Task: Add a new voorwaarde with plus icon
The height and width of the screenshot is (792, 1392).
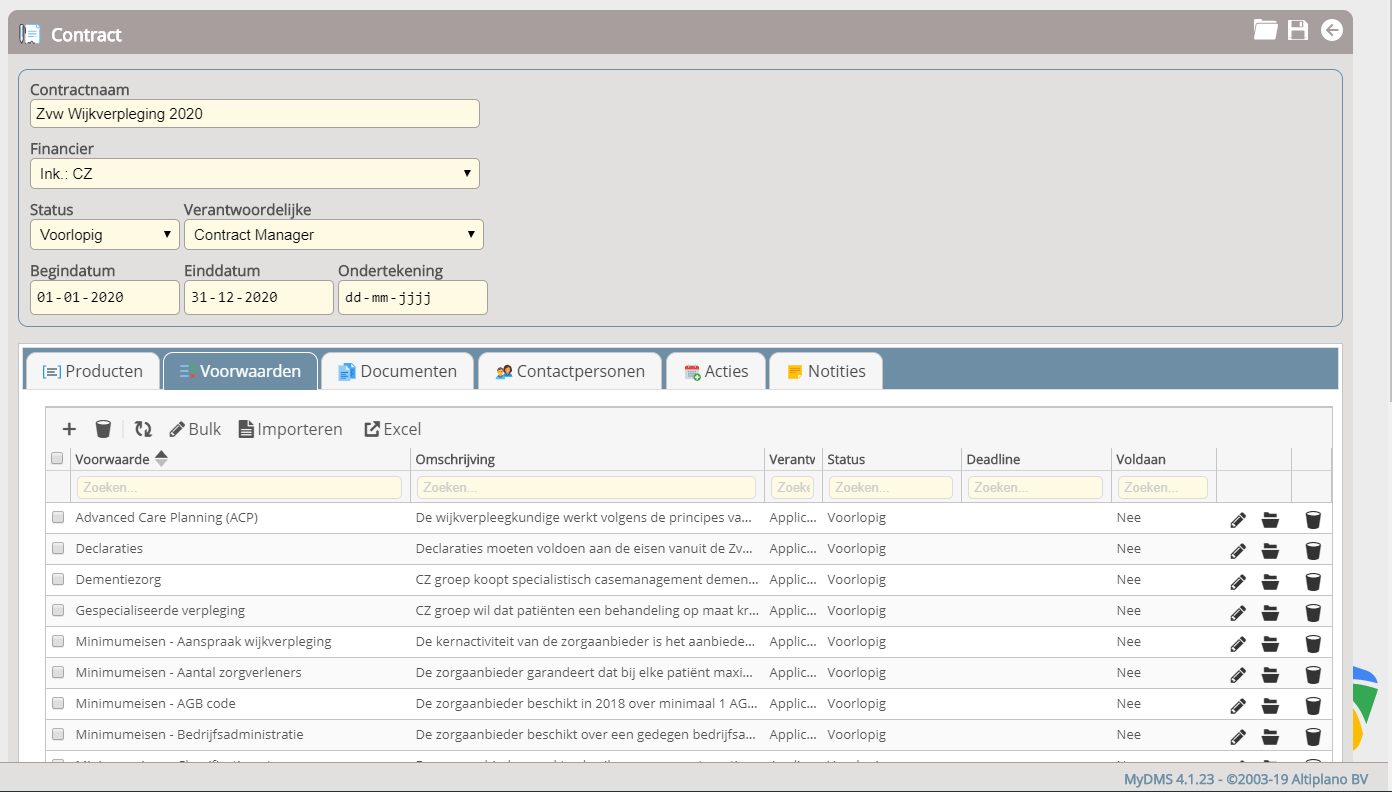Action: click(69, 429)
